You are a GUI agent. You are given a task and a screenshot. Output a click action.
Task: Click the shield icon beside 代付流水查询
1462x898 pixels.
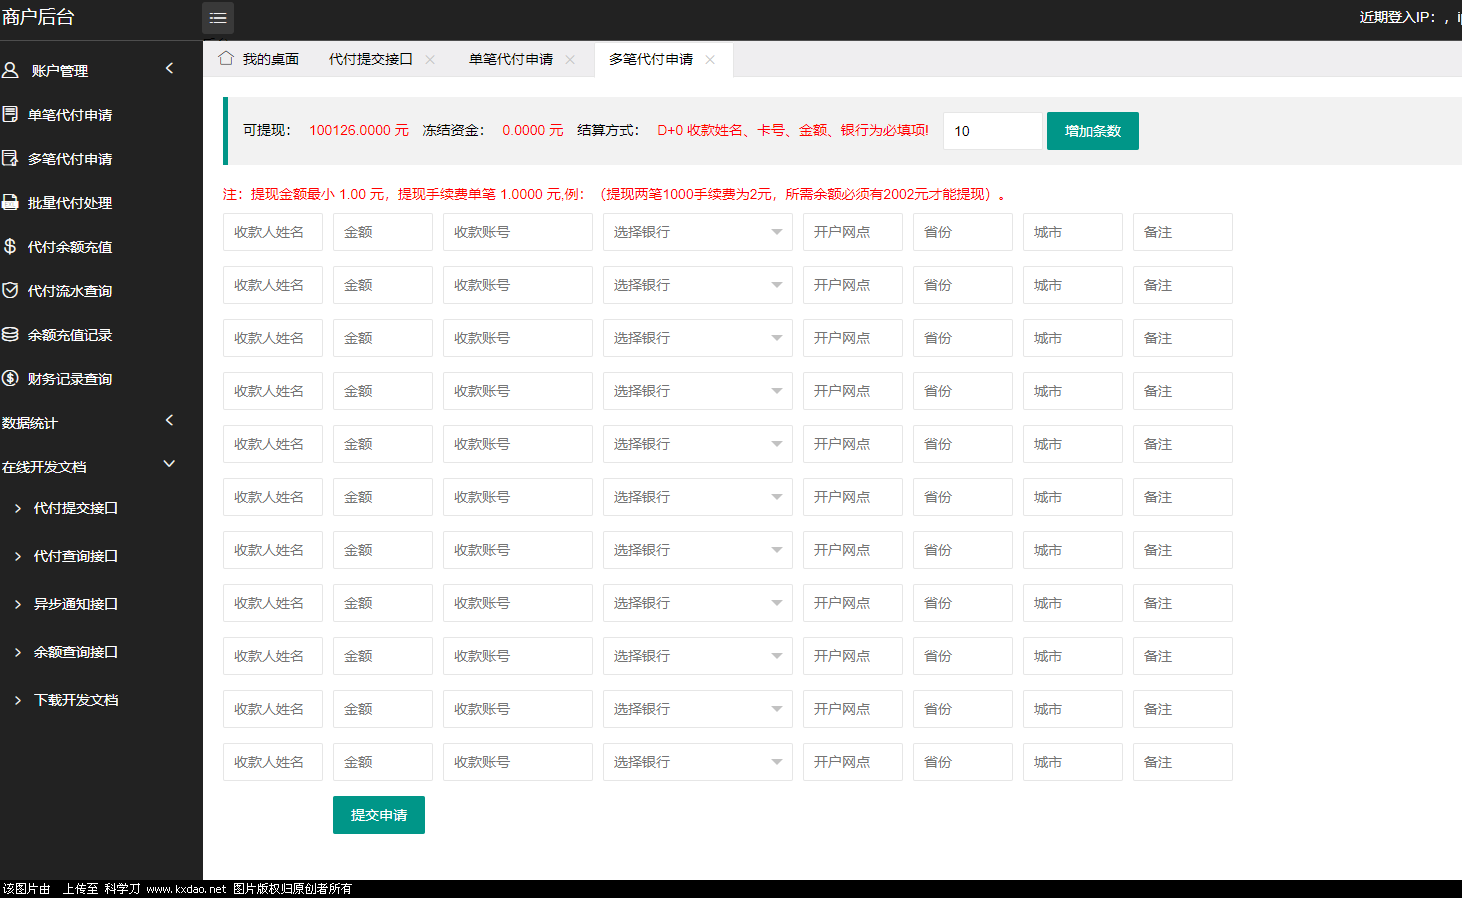pyautogui.click(x=10, y=290)
